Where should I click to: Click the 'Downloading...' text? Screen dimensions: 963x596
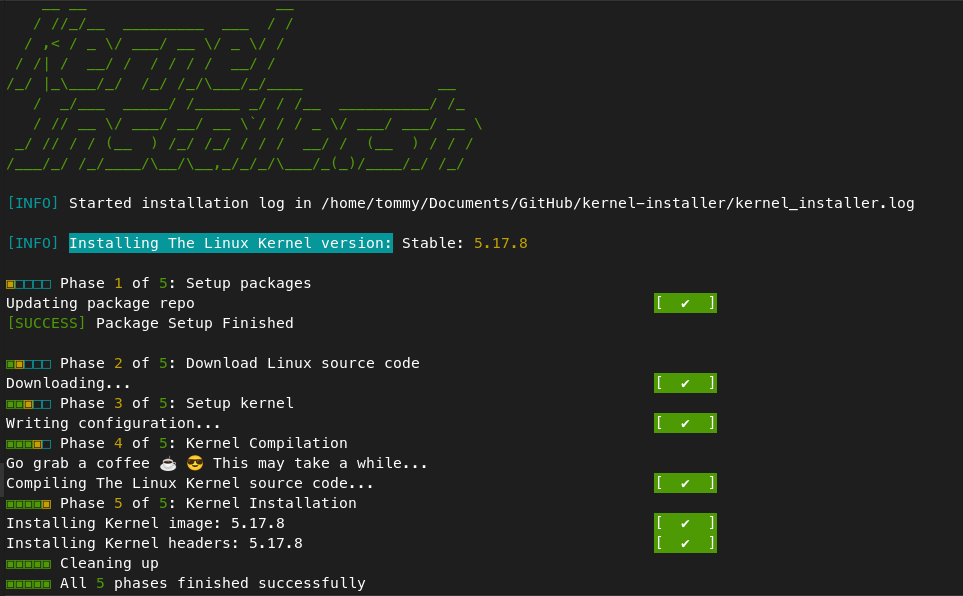click(68, 383)
